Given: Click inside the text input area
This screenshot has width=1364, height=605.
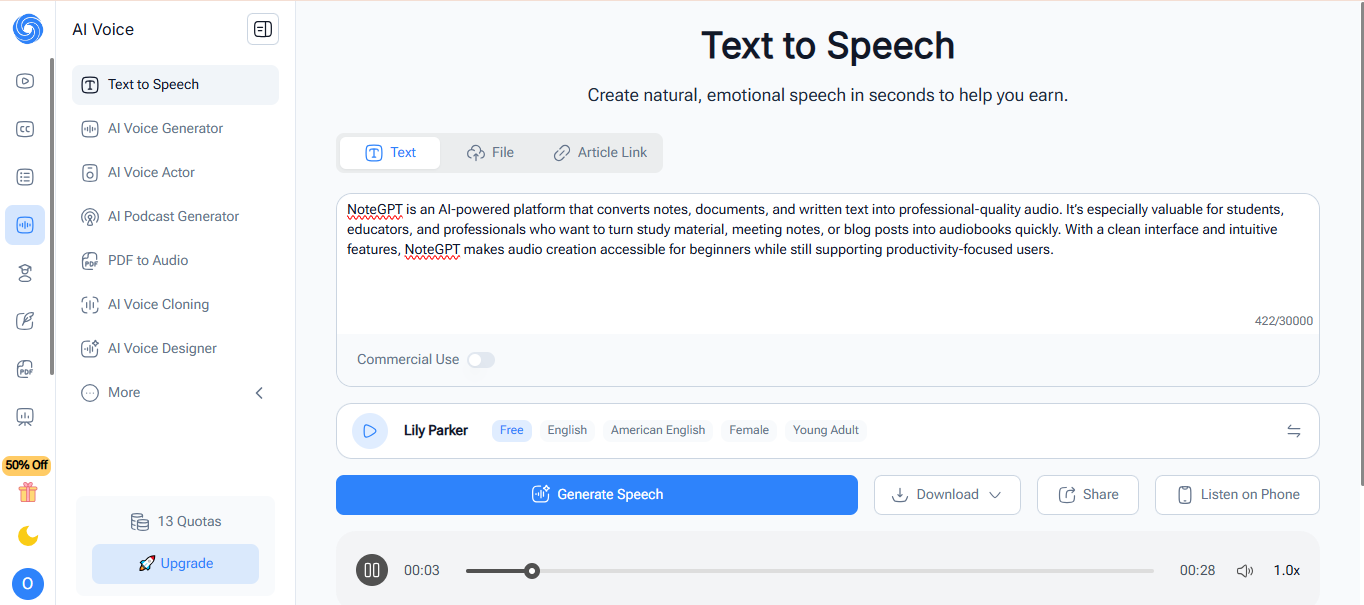Looking at the screenshot, I should (x=828, y=263).
